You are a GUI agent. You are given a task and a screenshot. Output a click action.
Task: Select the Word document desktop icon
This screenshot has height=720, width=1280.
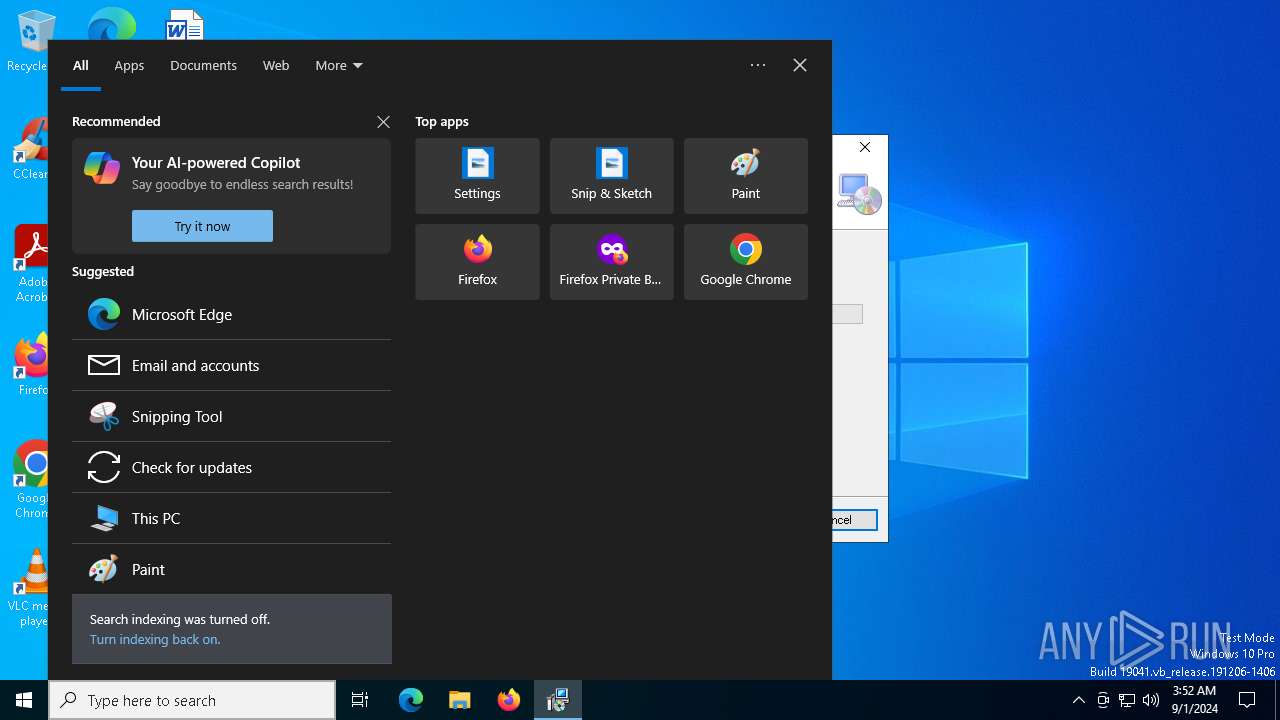pos(184,24)
